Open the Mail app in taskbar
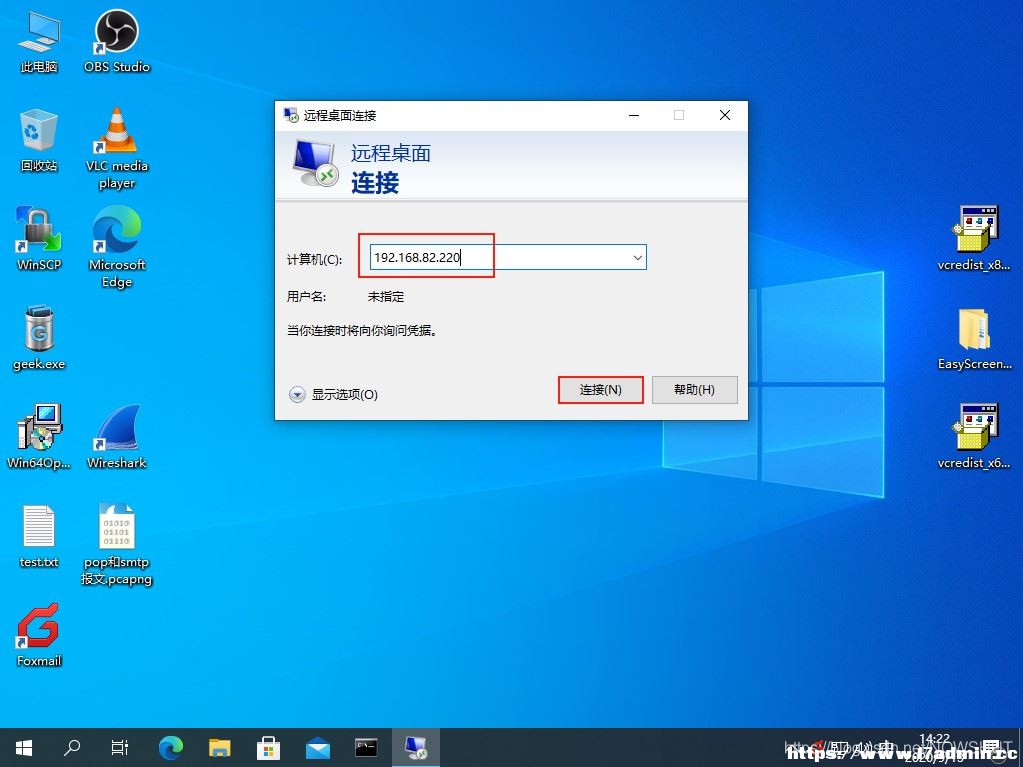Screen dimensions: 1023x767 (x=317, y=747)
